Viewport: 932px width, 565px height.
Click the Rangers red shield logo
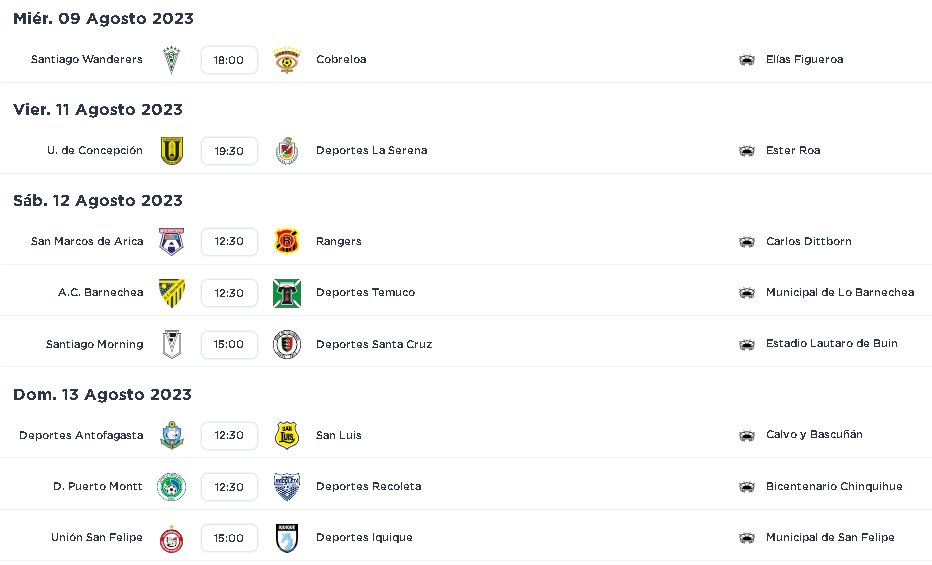(x=286, y=241)
